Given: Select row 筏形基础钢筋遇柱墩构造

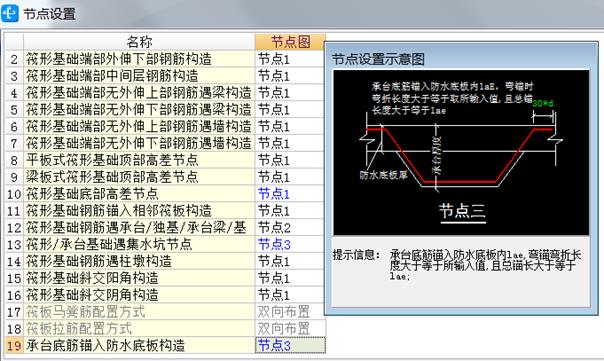Looking at the screenshot, I should pos(139,261).
